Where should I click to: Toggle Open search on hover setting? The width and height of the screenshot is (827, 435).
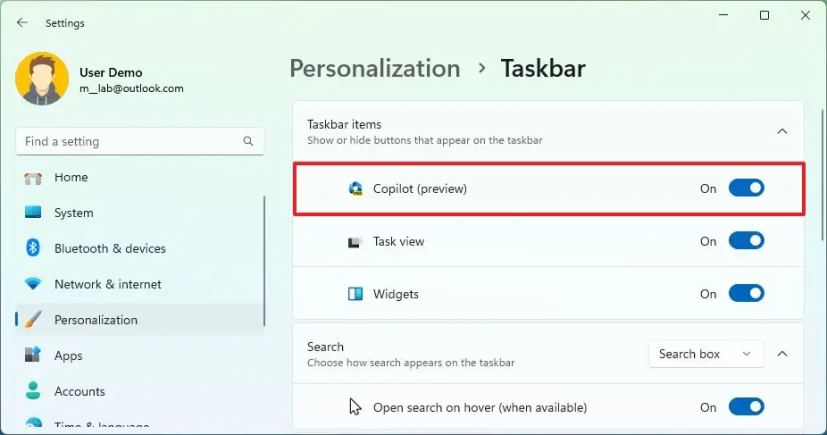click(x=746, y=407)
